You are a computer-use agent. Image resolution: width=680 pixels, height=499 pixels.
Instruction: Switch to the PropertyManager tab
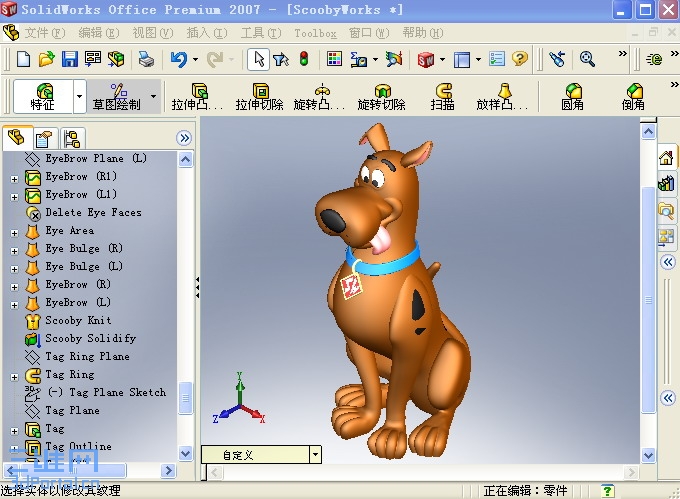pyautogui.click(x=44, y=139)
